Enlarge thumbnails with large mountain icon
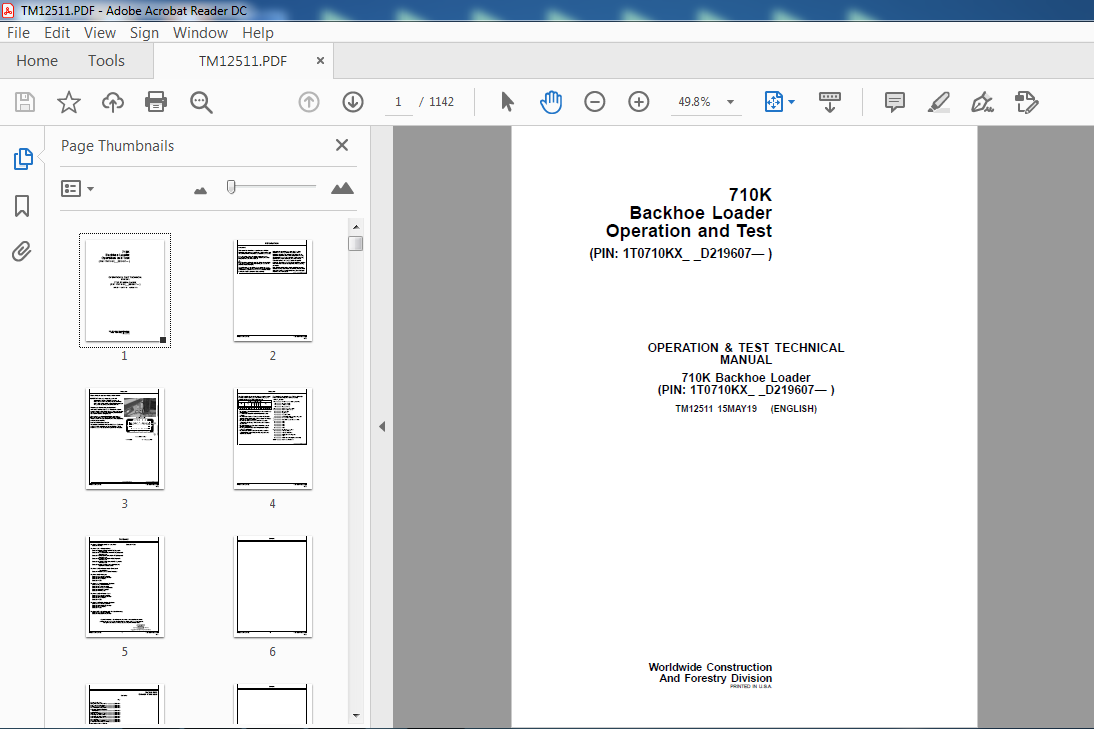The image size is (1094, 729). click(342, 188)
